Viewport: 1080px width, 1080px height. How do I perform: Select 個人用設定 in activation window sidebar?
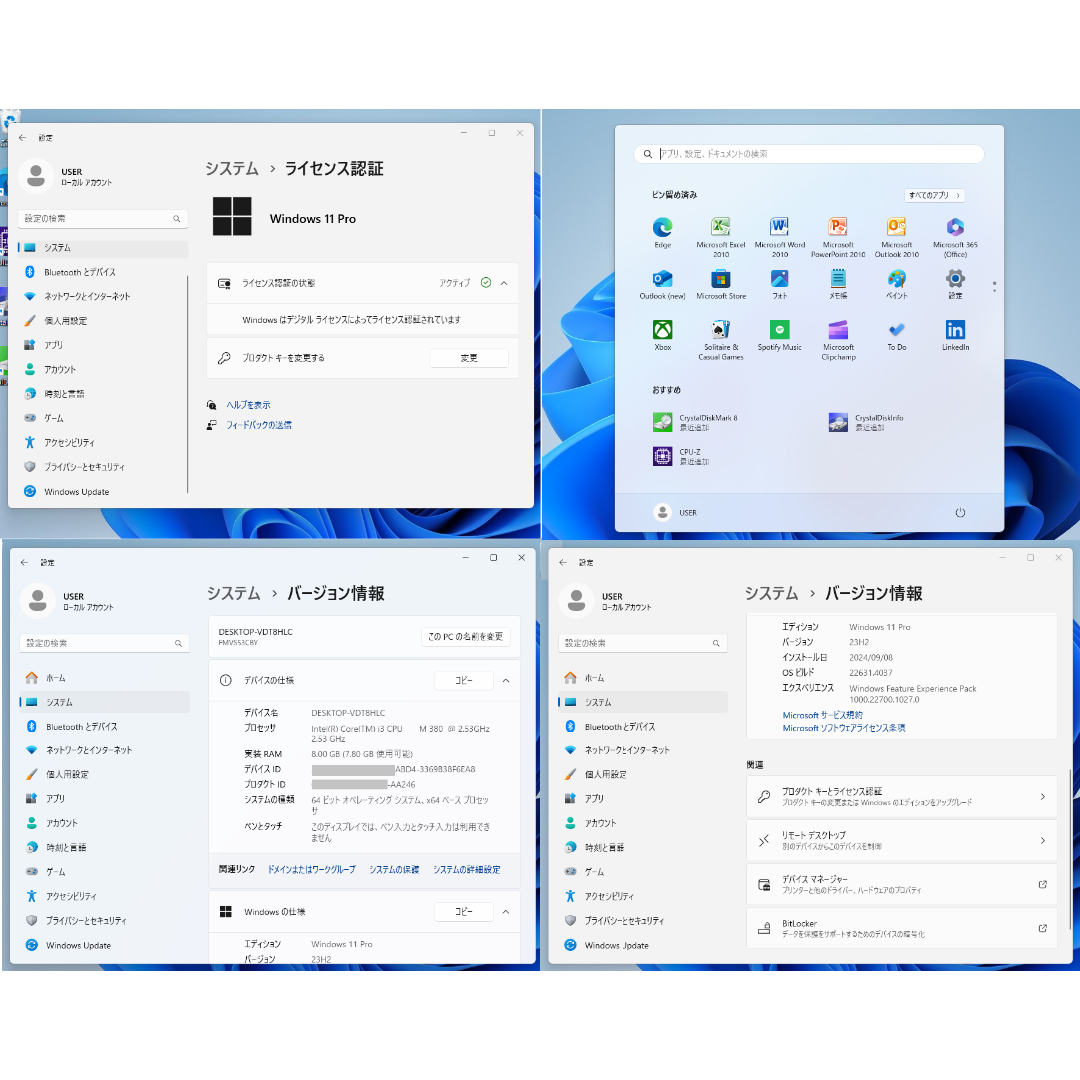pyautogui.click(x=102, y=320)
